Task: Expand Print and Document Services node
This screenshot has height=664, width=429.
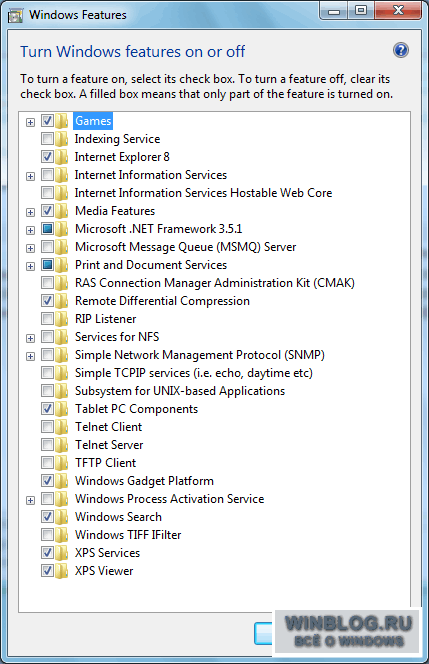Action: click(30, 266)
